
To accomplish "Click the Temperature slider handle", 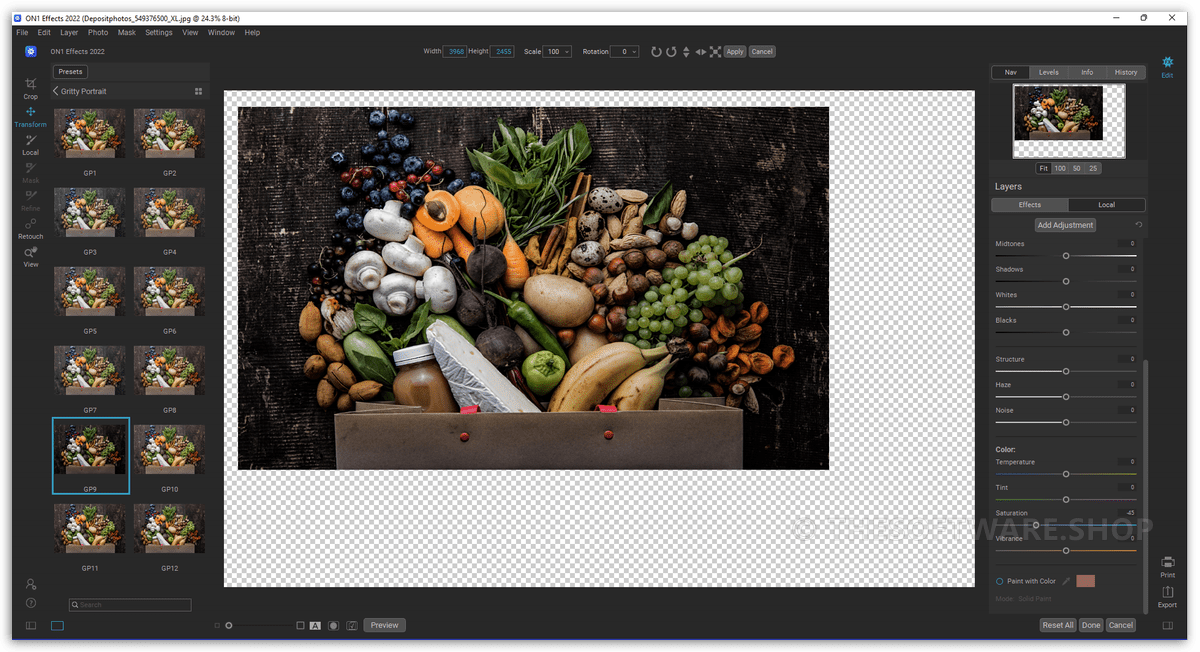I will [x=1066, y=474].
